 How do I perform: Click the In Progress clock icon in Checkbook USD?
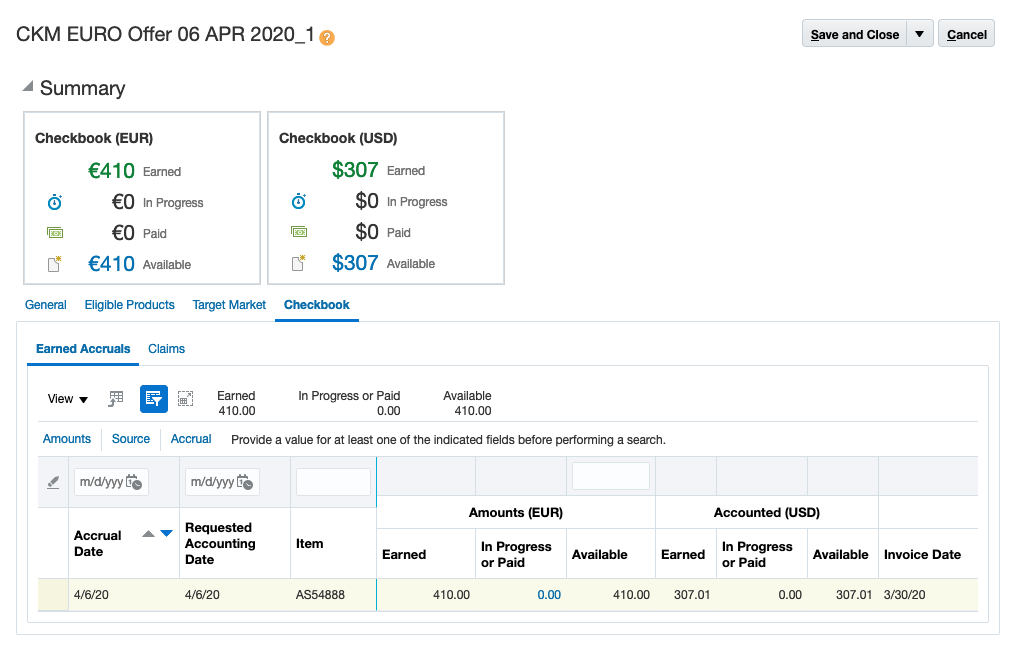tap(299, 201)
